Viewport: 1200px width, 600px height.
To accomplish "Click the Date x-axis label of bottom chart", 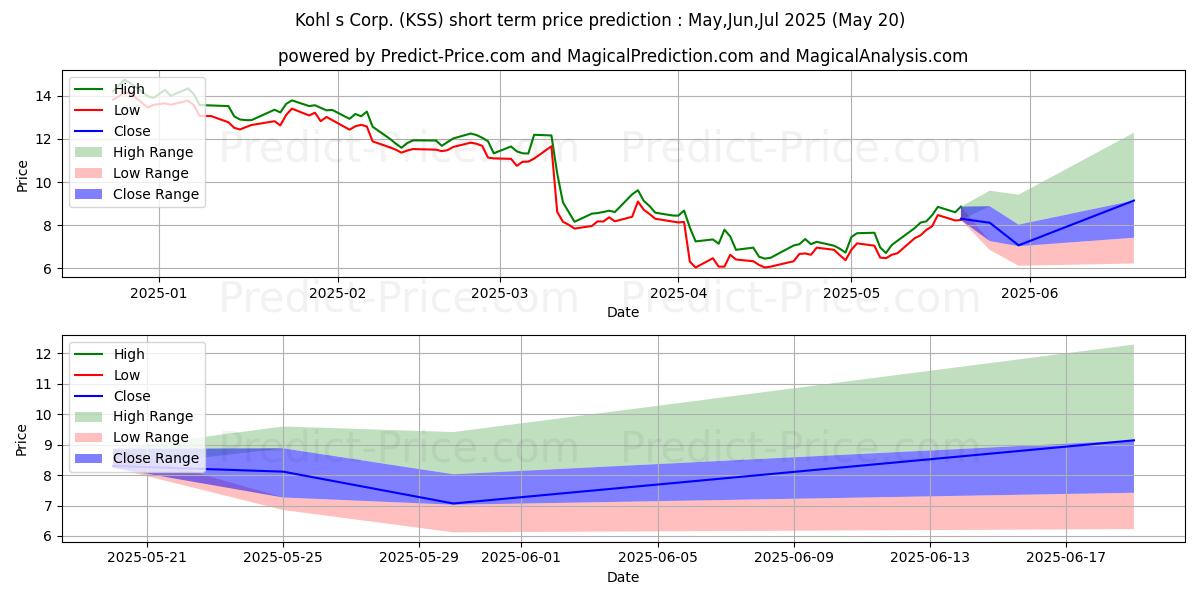I will (623, 577).
